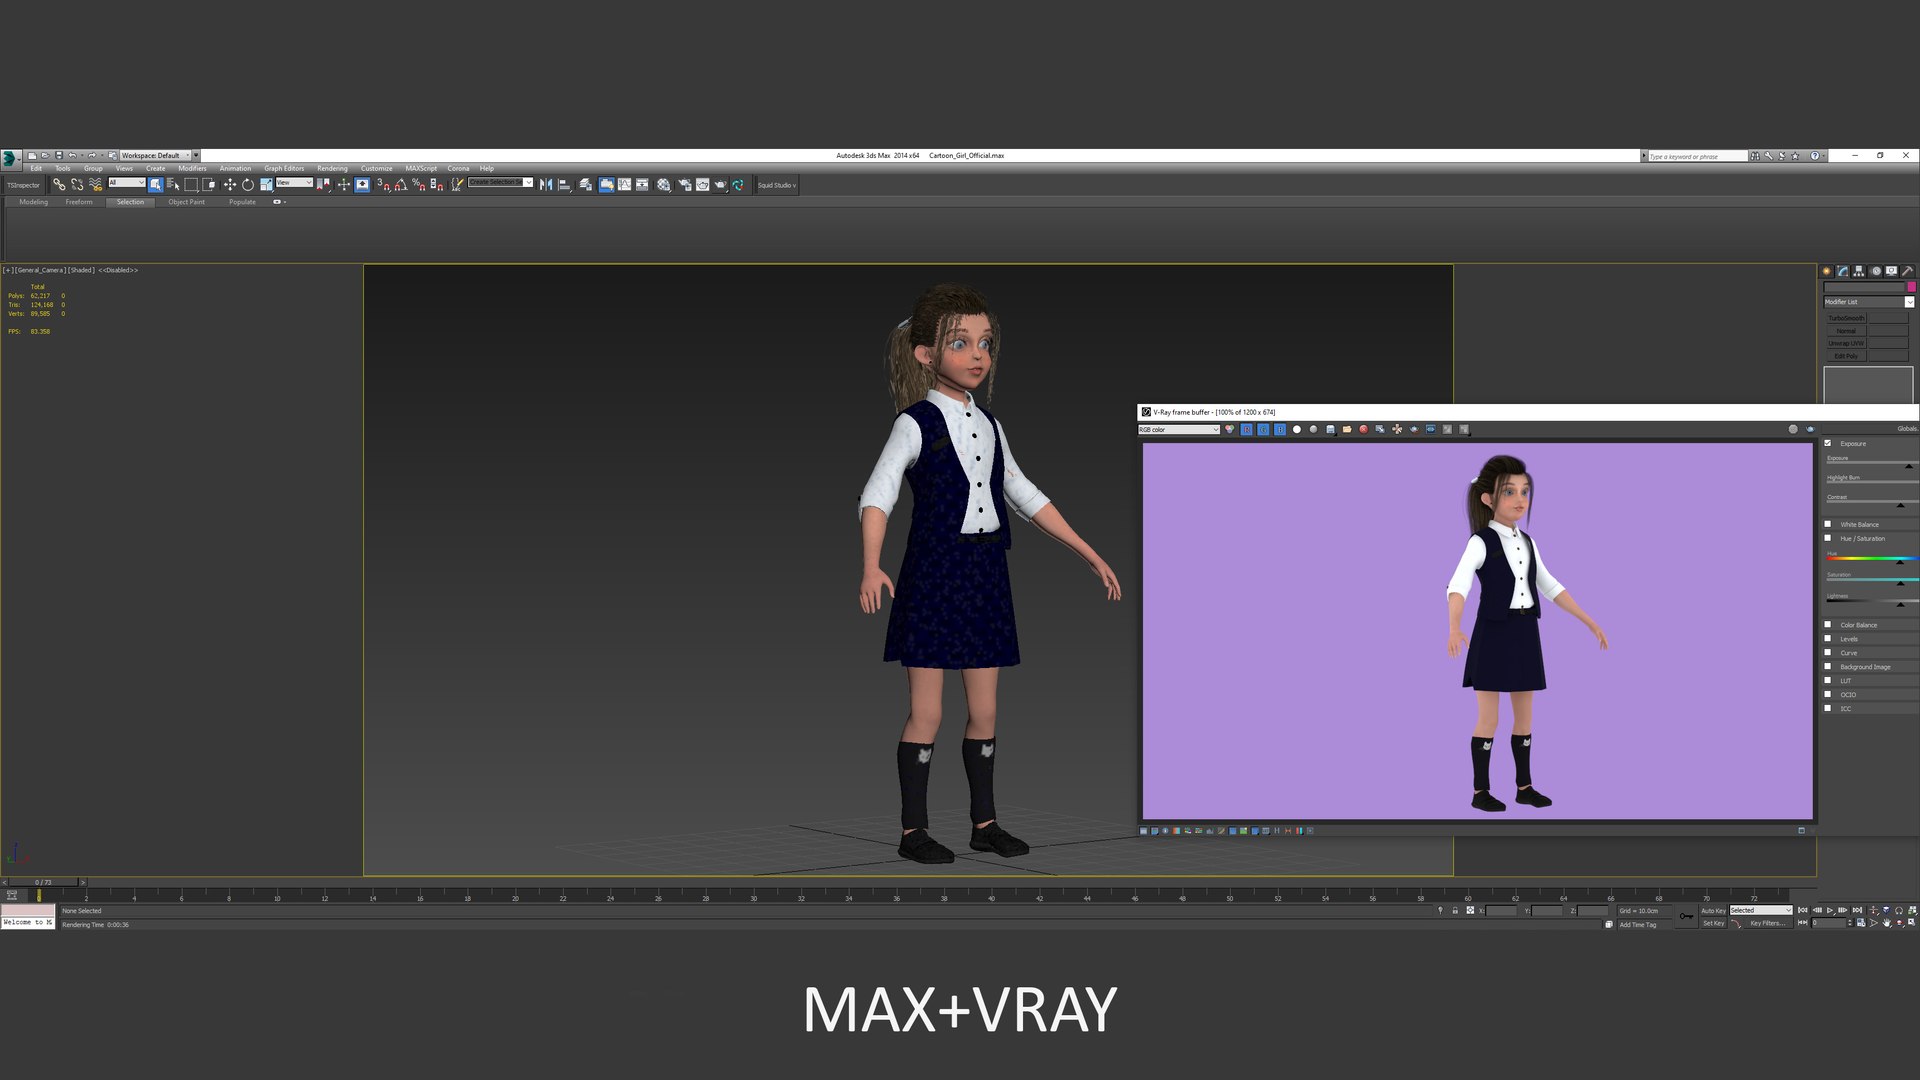Open the Hierarchy command panel tab
1920x1080 pixels.
pos(1859,271)
